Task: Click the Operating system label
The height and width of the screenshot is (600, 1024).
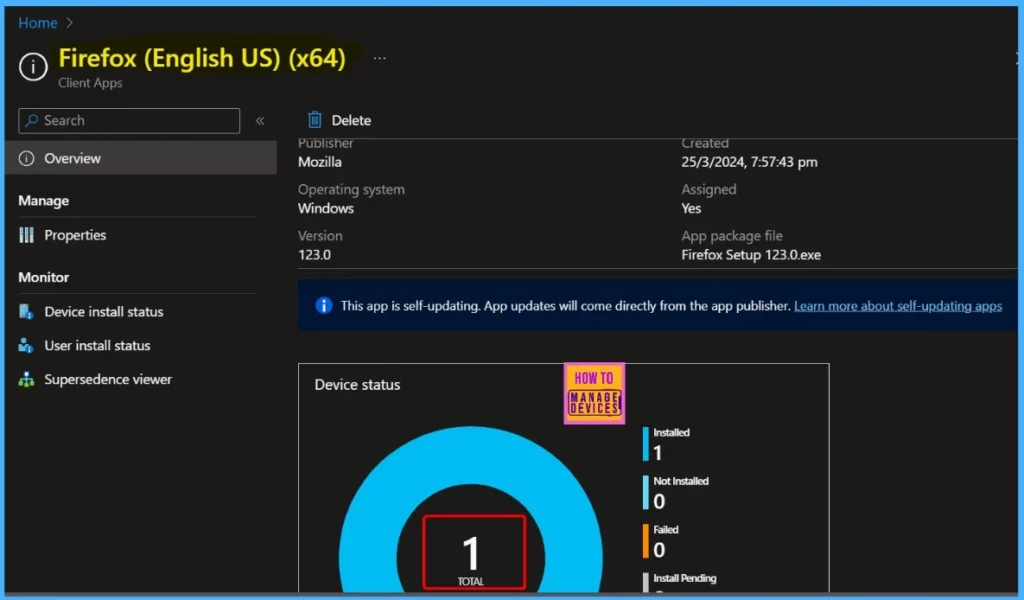Action: (351, 189)
